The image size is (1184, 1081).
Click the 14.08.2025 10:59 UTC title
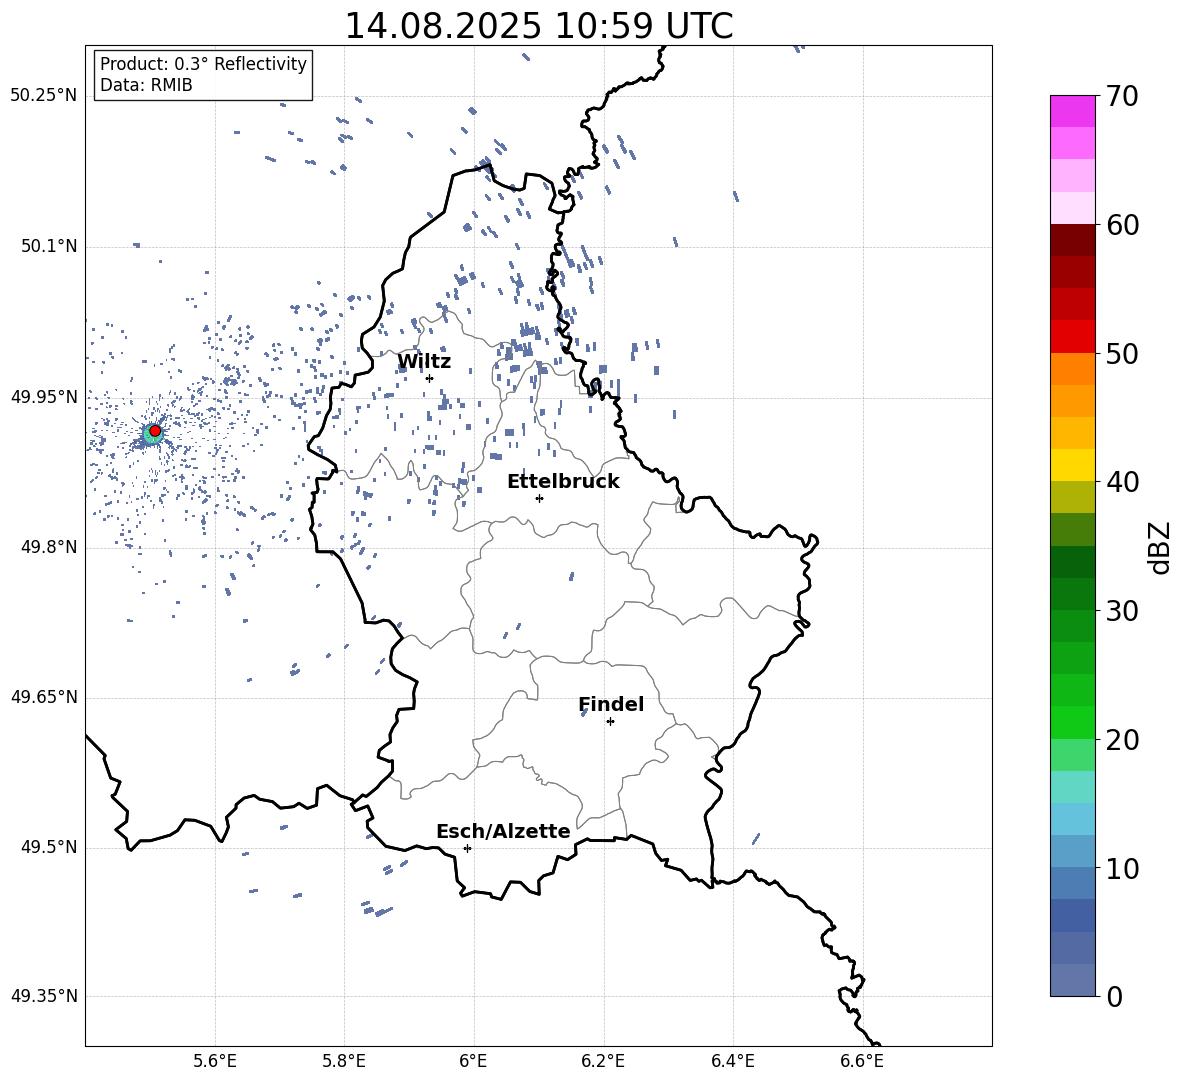click(x=538, y=26)
